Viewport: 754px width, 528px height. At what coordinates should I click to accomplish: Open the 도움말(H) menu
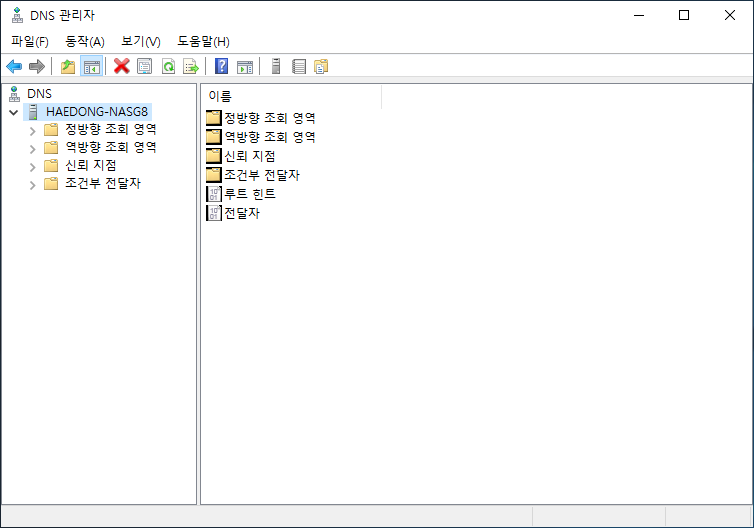point(203,41)
